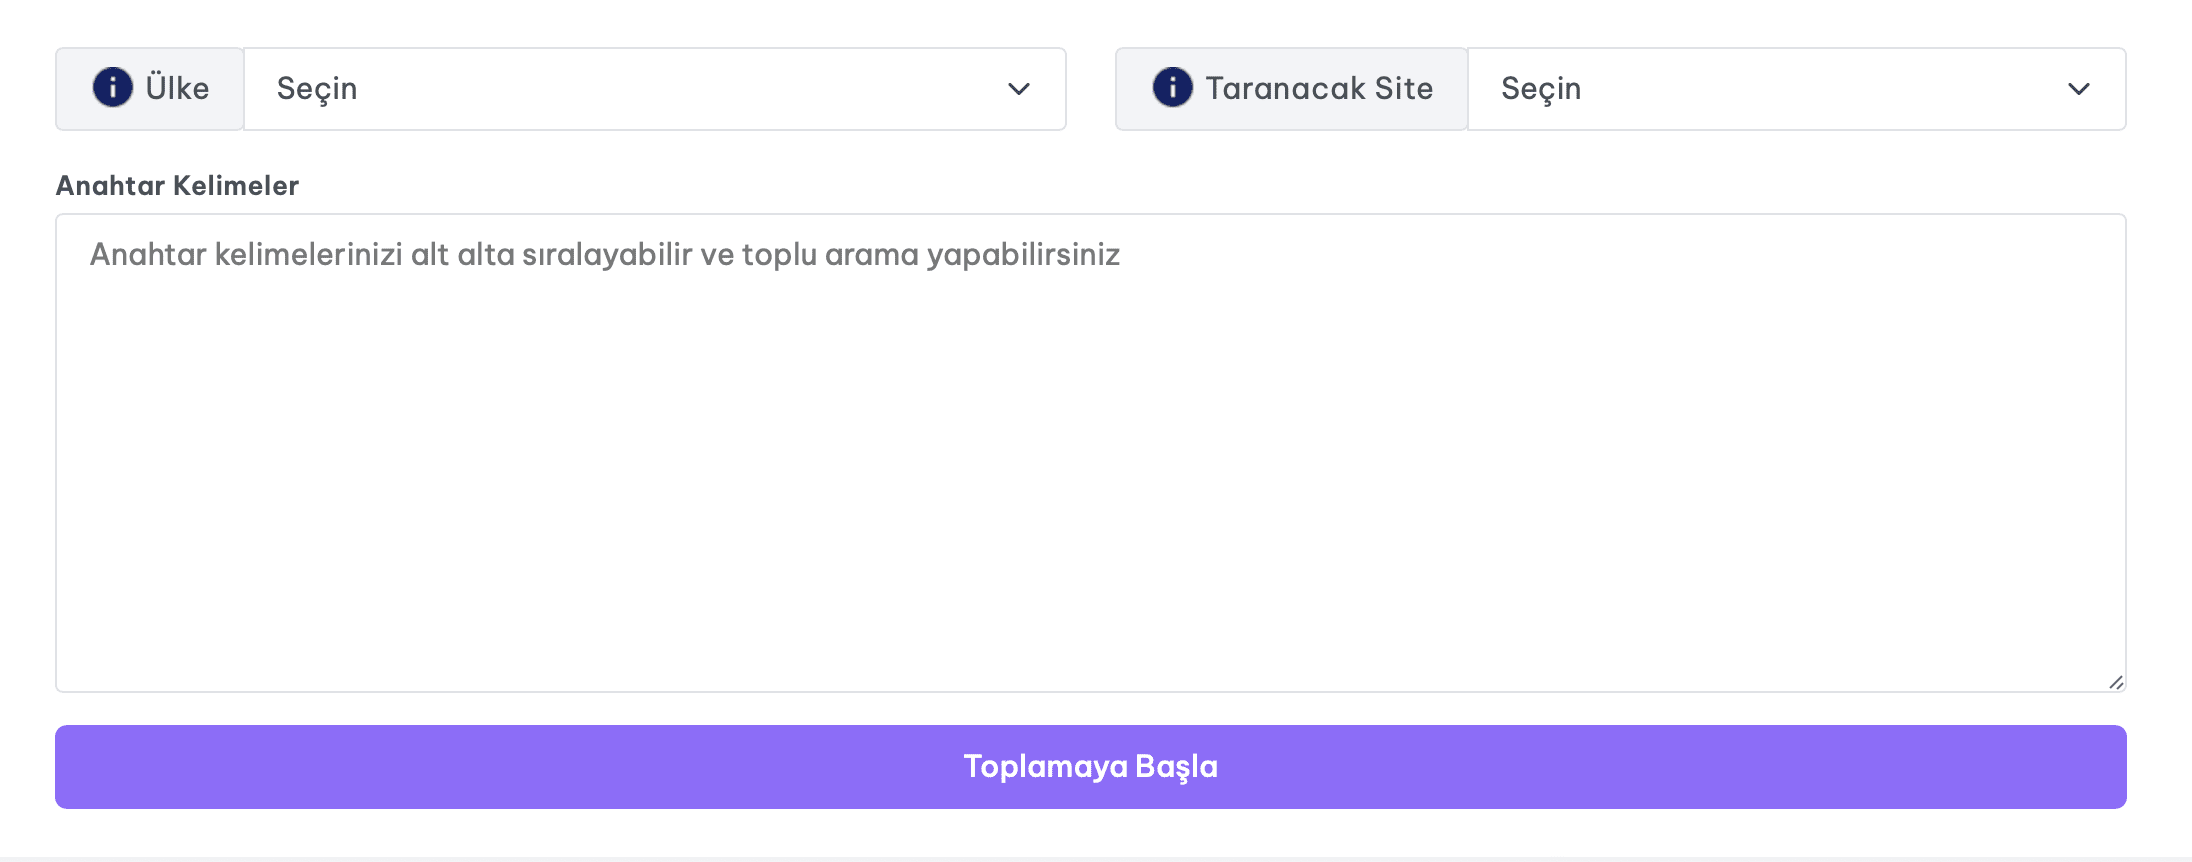Click the purple submit button's label text

point(1091,767)
